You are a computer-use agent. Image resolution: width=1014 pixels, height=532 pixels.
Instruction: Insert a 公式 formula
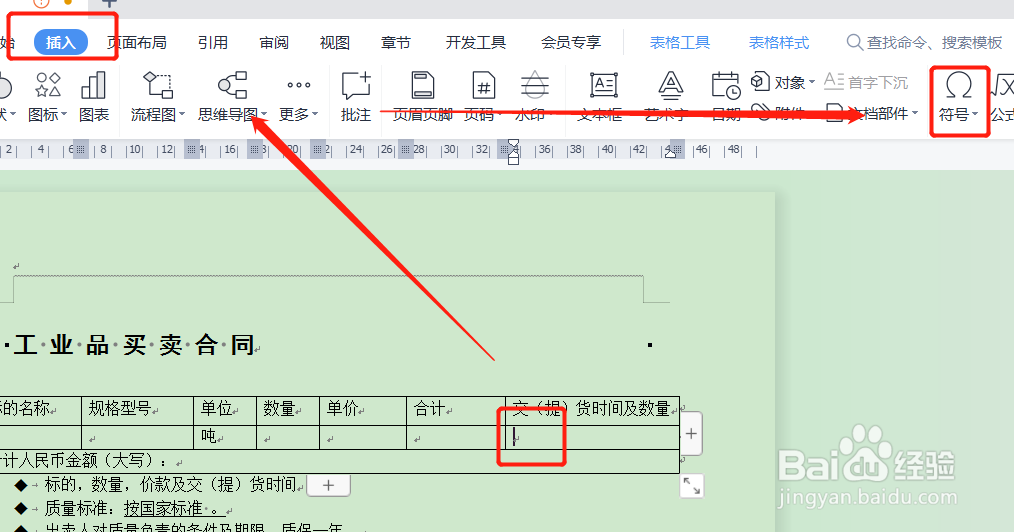pyautogui.click(x=1002, y=97)
